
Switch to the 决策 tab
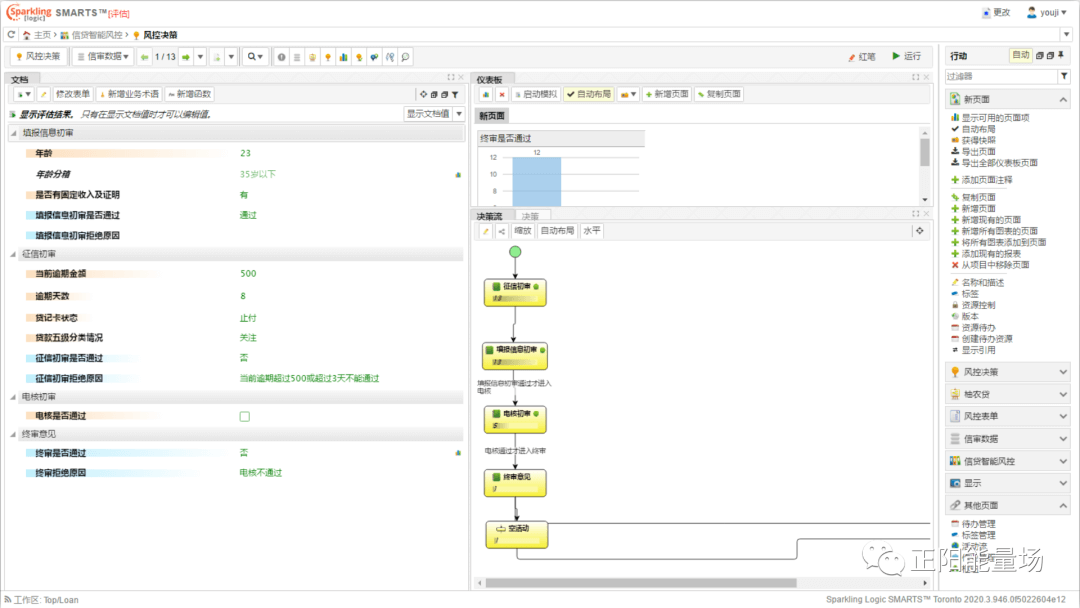pyautogui.click(x=530, y=216)
